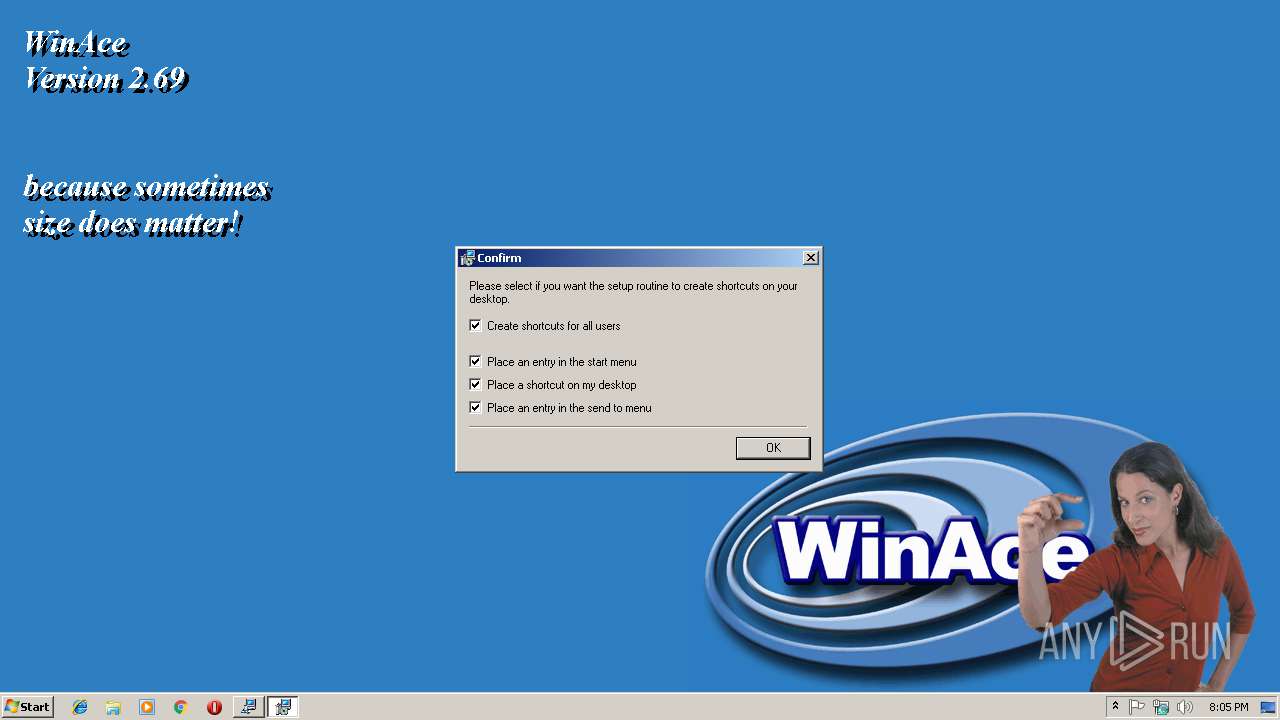Open the Start menu

click(27, 707)
